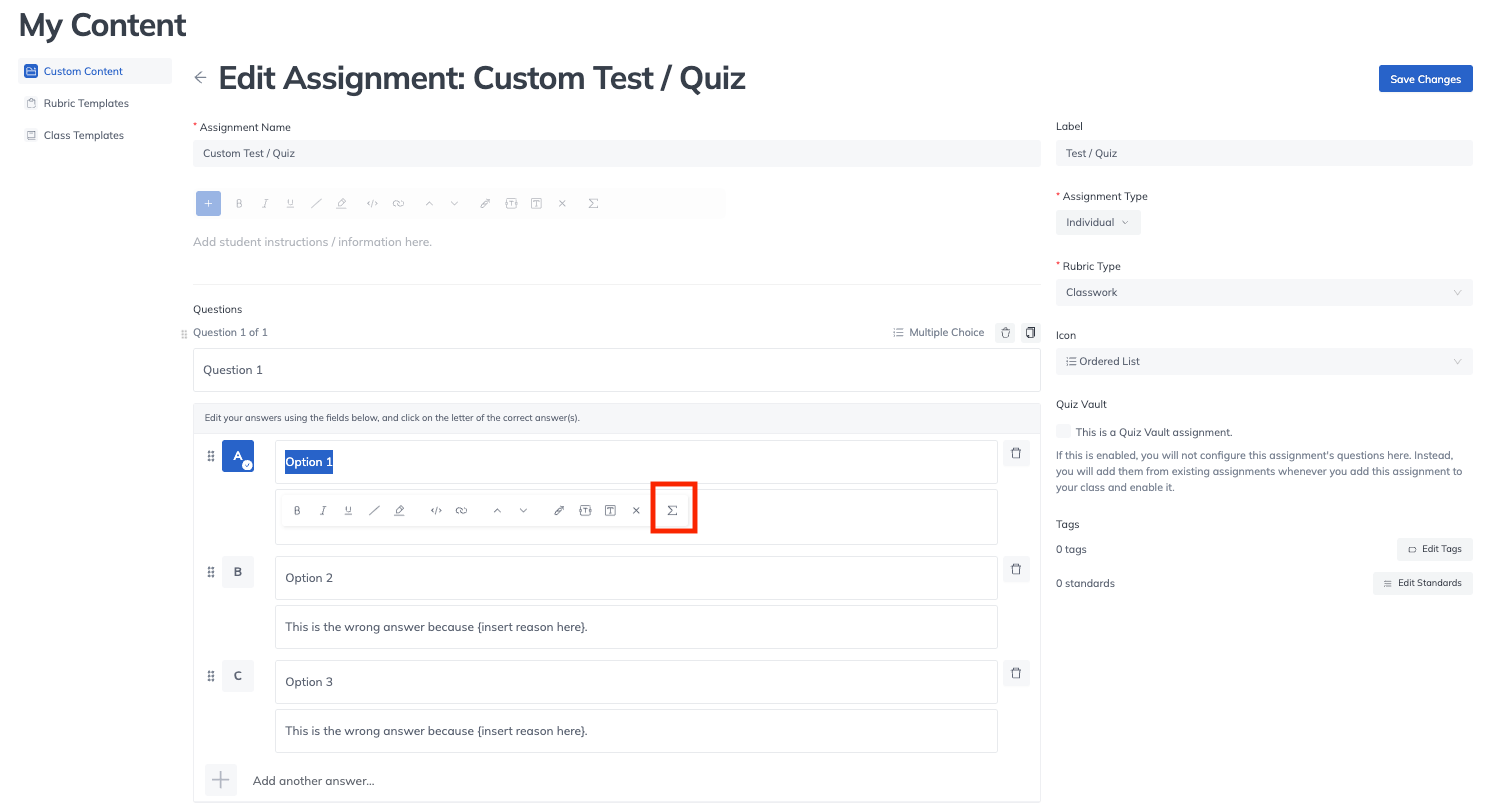1487x807 pixels.
Task: Click the blue plus button in instructions toolbar
Action: pos(208,203)
